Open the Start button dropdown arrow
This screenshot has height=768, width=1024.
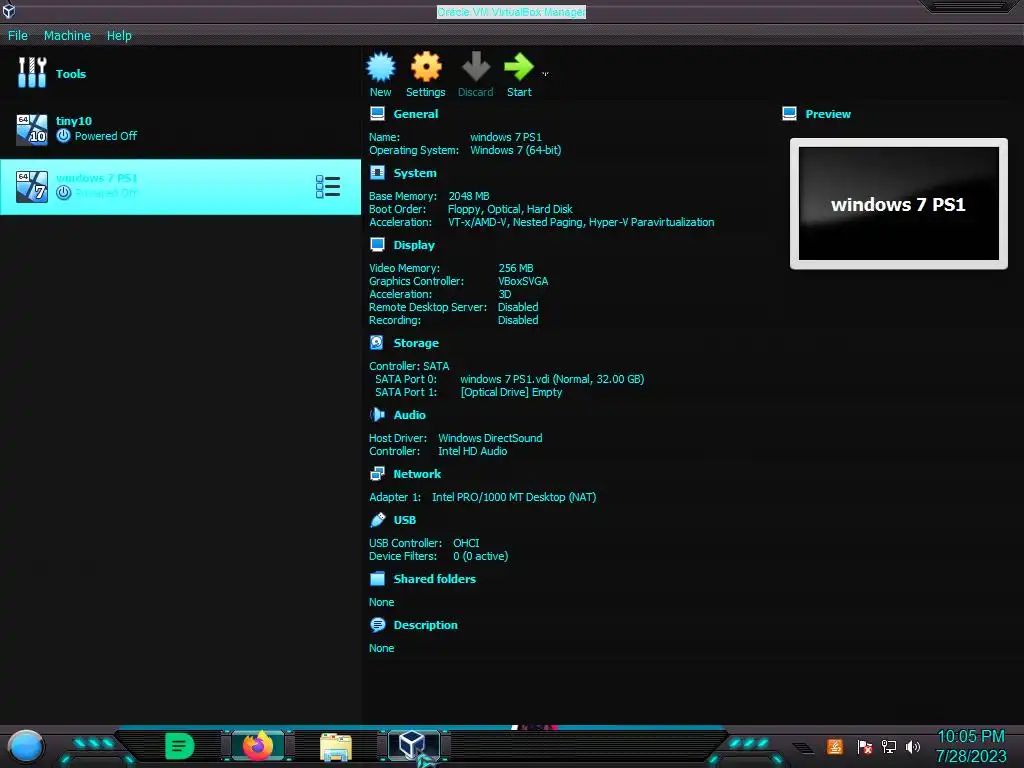pyautogui.click(x=545, y=74)
